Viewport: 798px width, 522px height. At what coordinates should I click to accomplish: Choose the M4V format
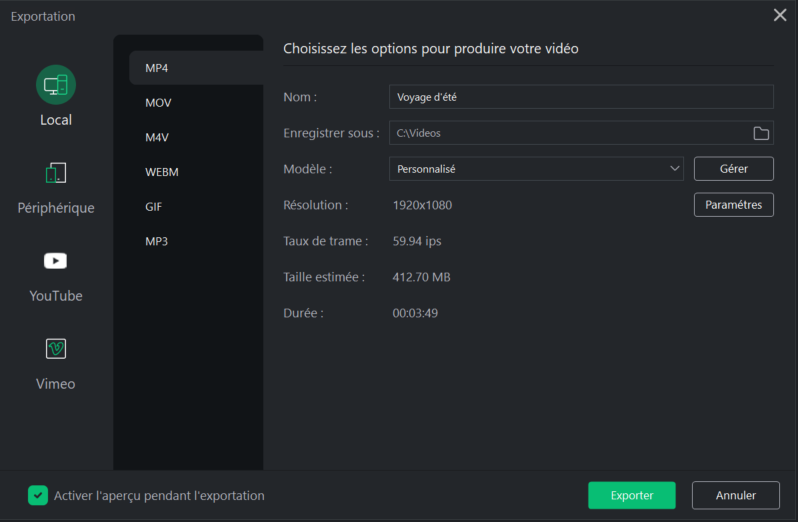point(196,137)
